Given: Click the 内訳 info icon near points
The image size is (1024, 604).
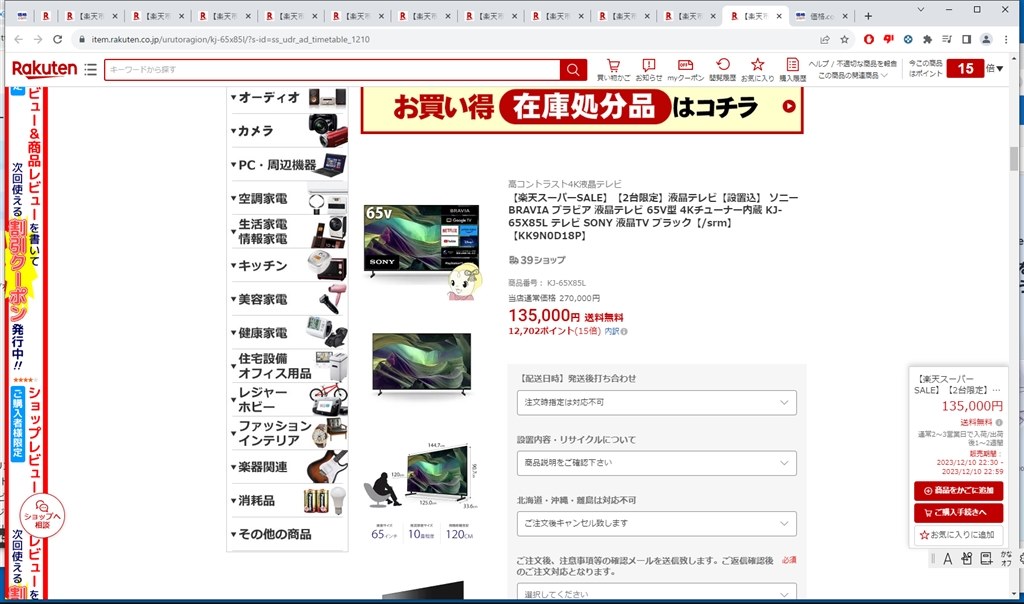Looking at the screenshot, I should click(x=624, y=332).
